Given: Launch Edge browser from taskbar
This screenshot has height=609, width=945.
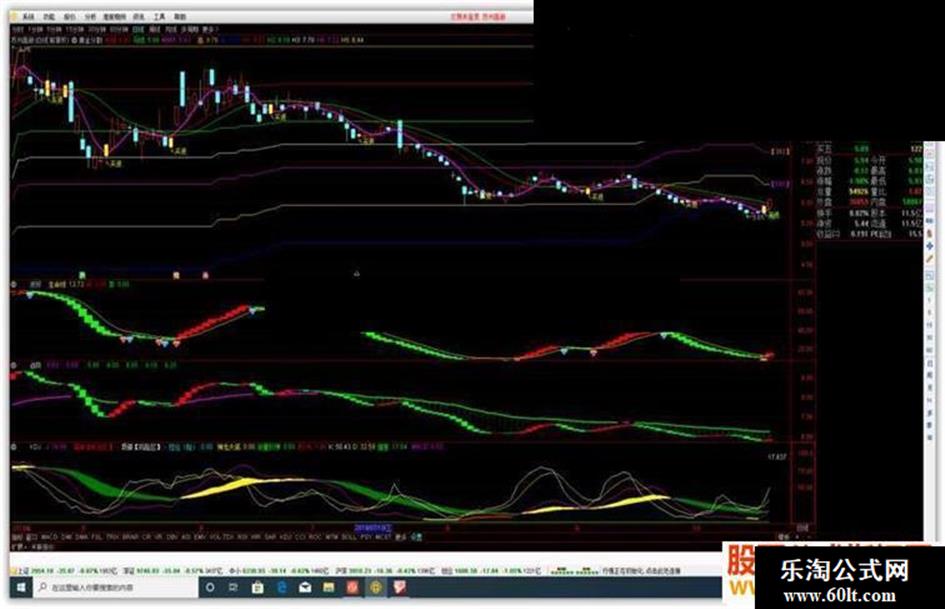Looking at the screenshot, I should click(281, 587).
